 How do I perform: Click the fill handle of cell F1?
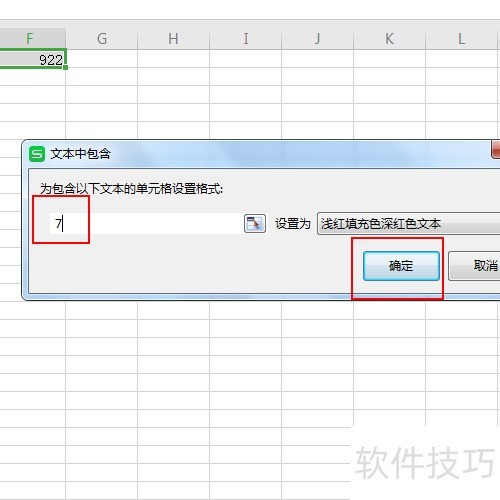pyautogui.click(x=65, y=68)
